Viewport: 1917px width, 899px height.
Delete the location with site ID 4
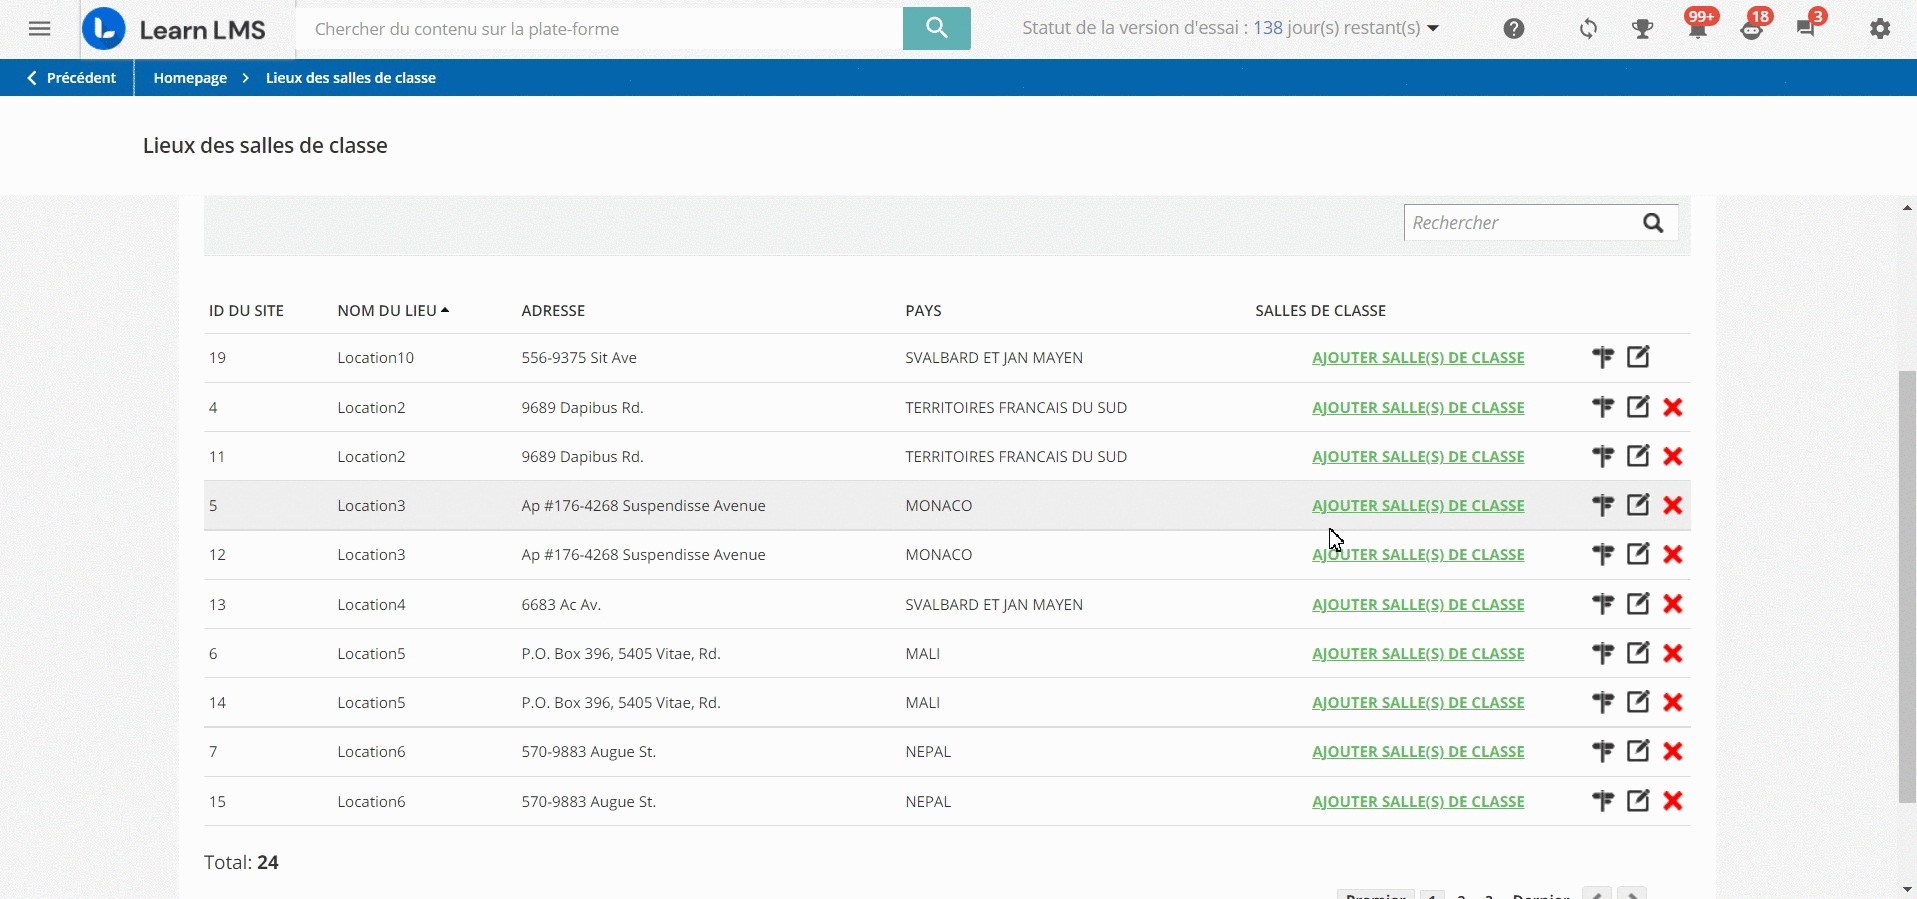point(1673,407)
